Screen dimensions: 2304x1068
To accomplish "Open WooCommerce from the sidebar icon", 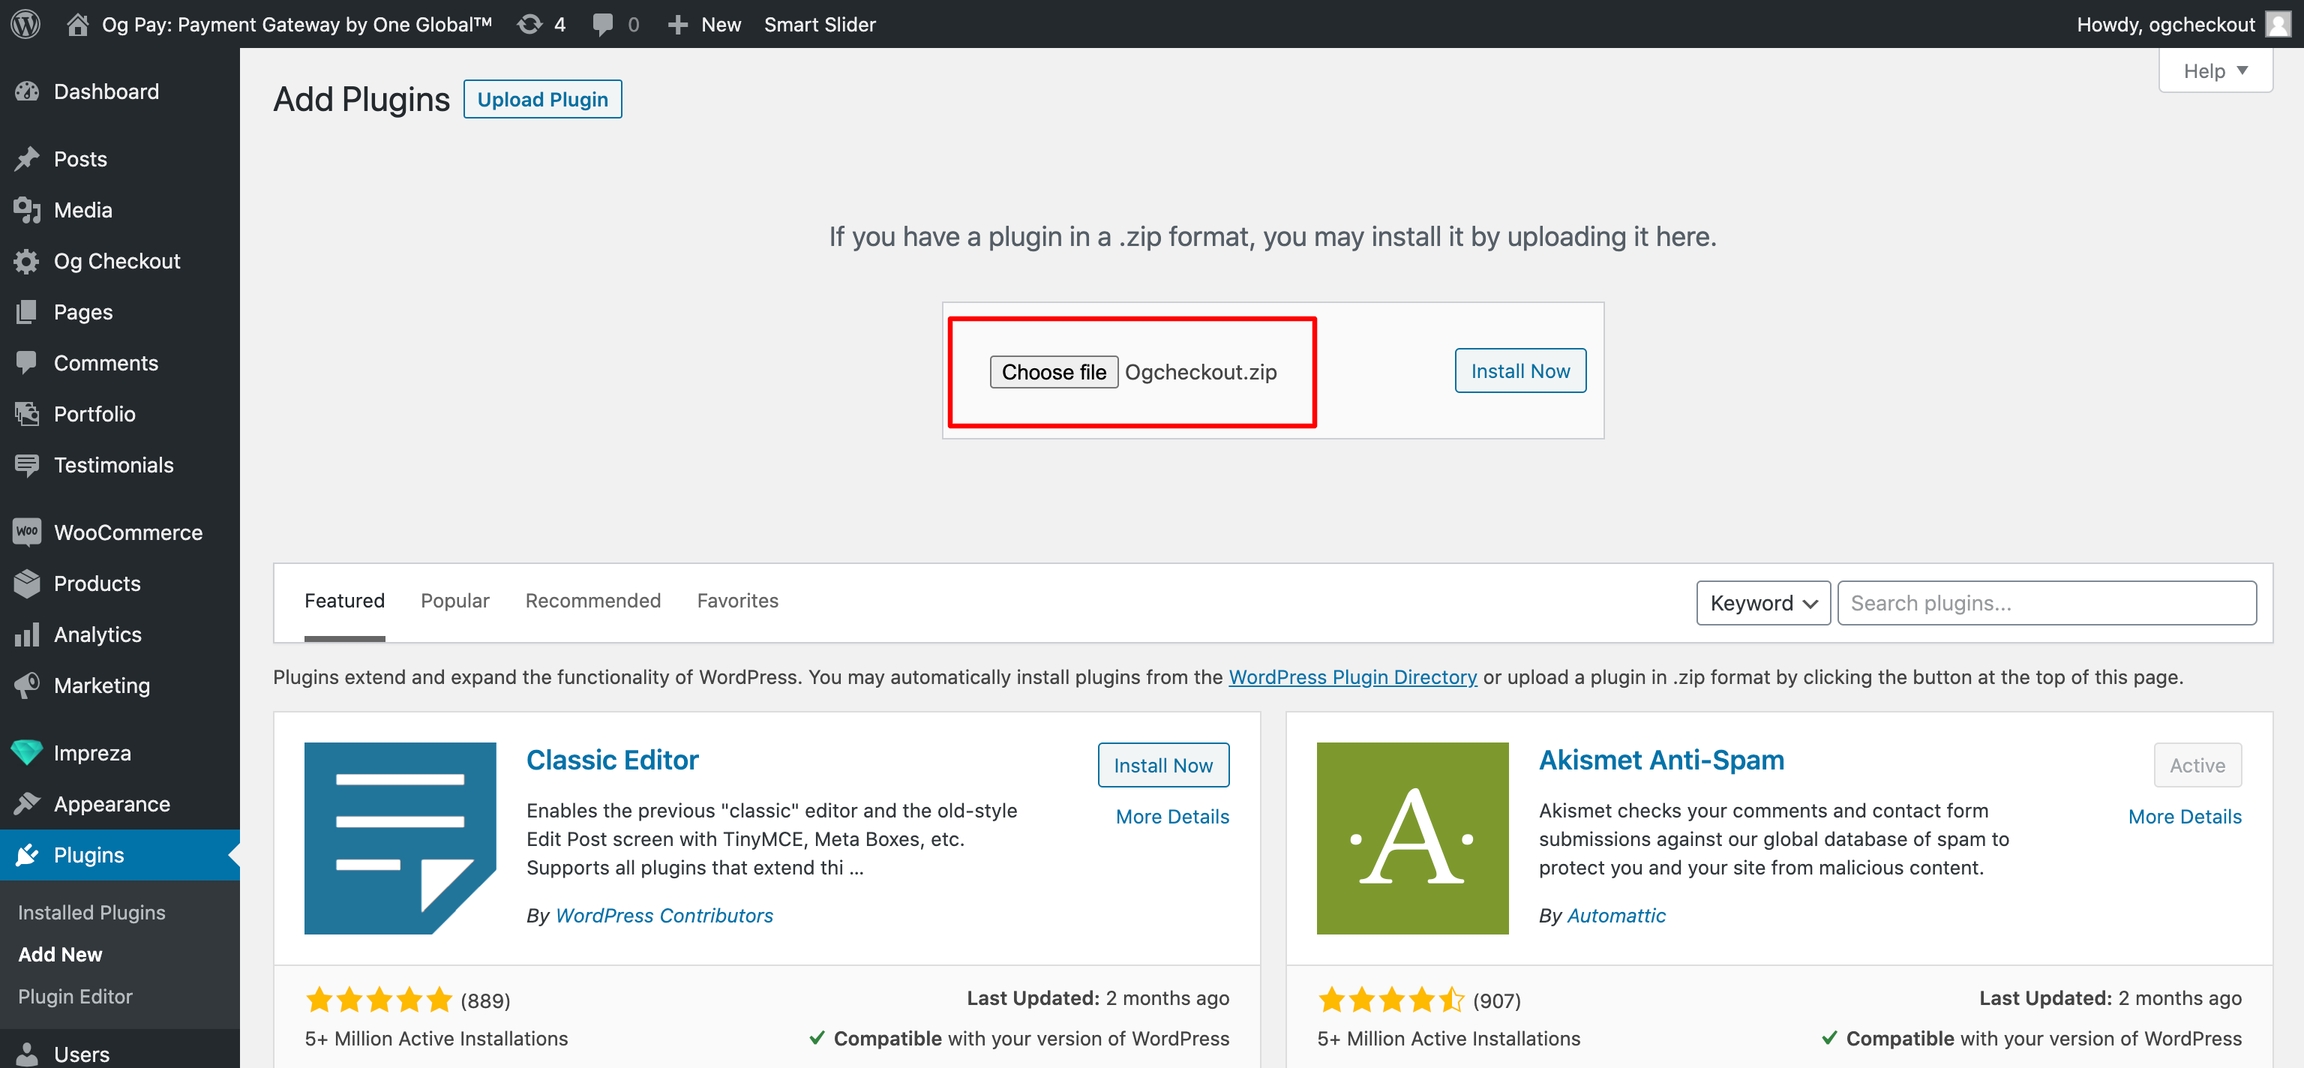I will click(27, 532).
